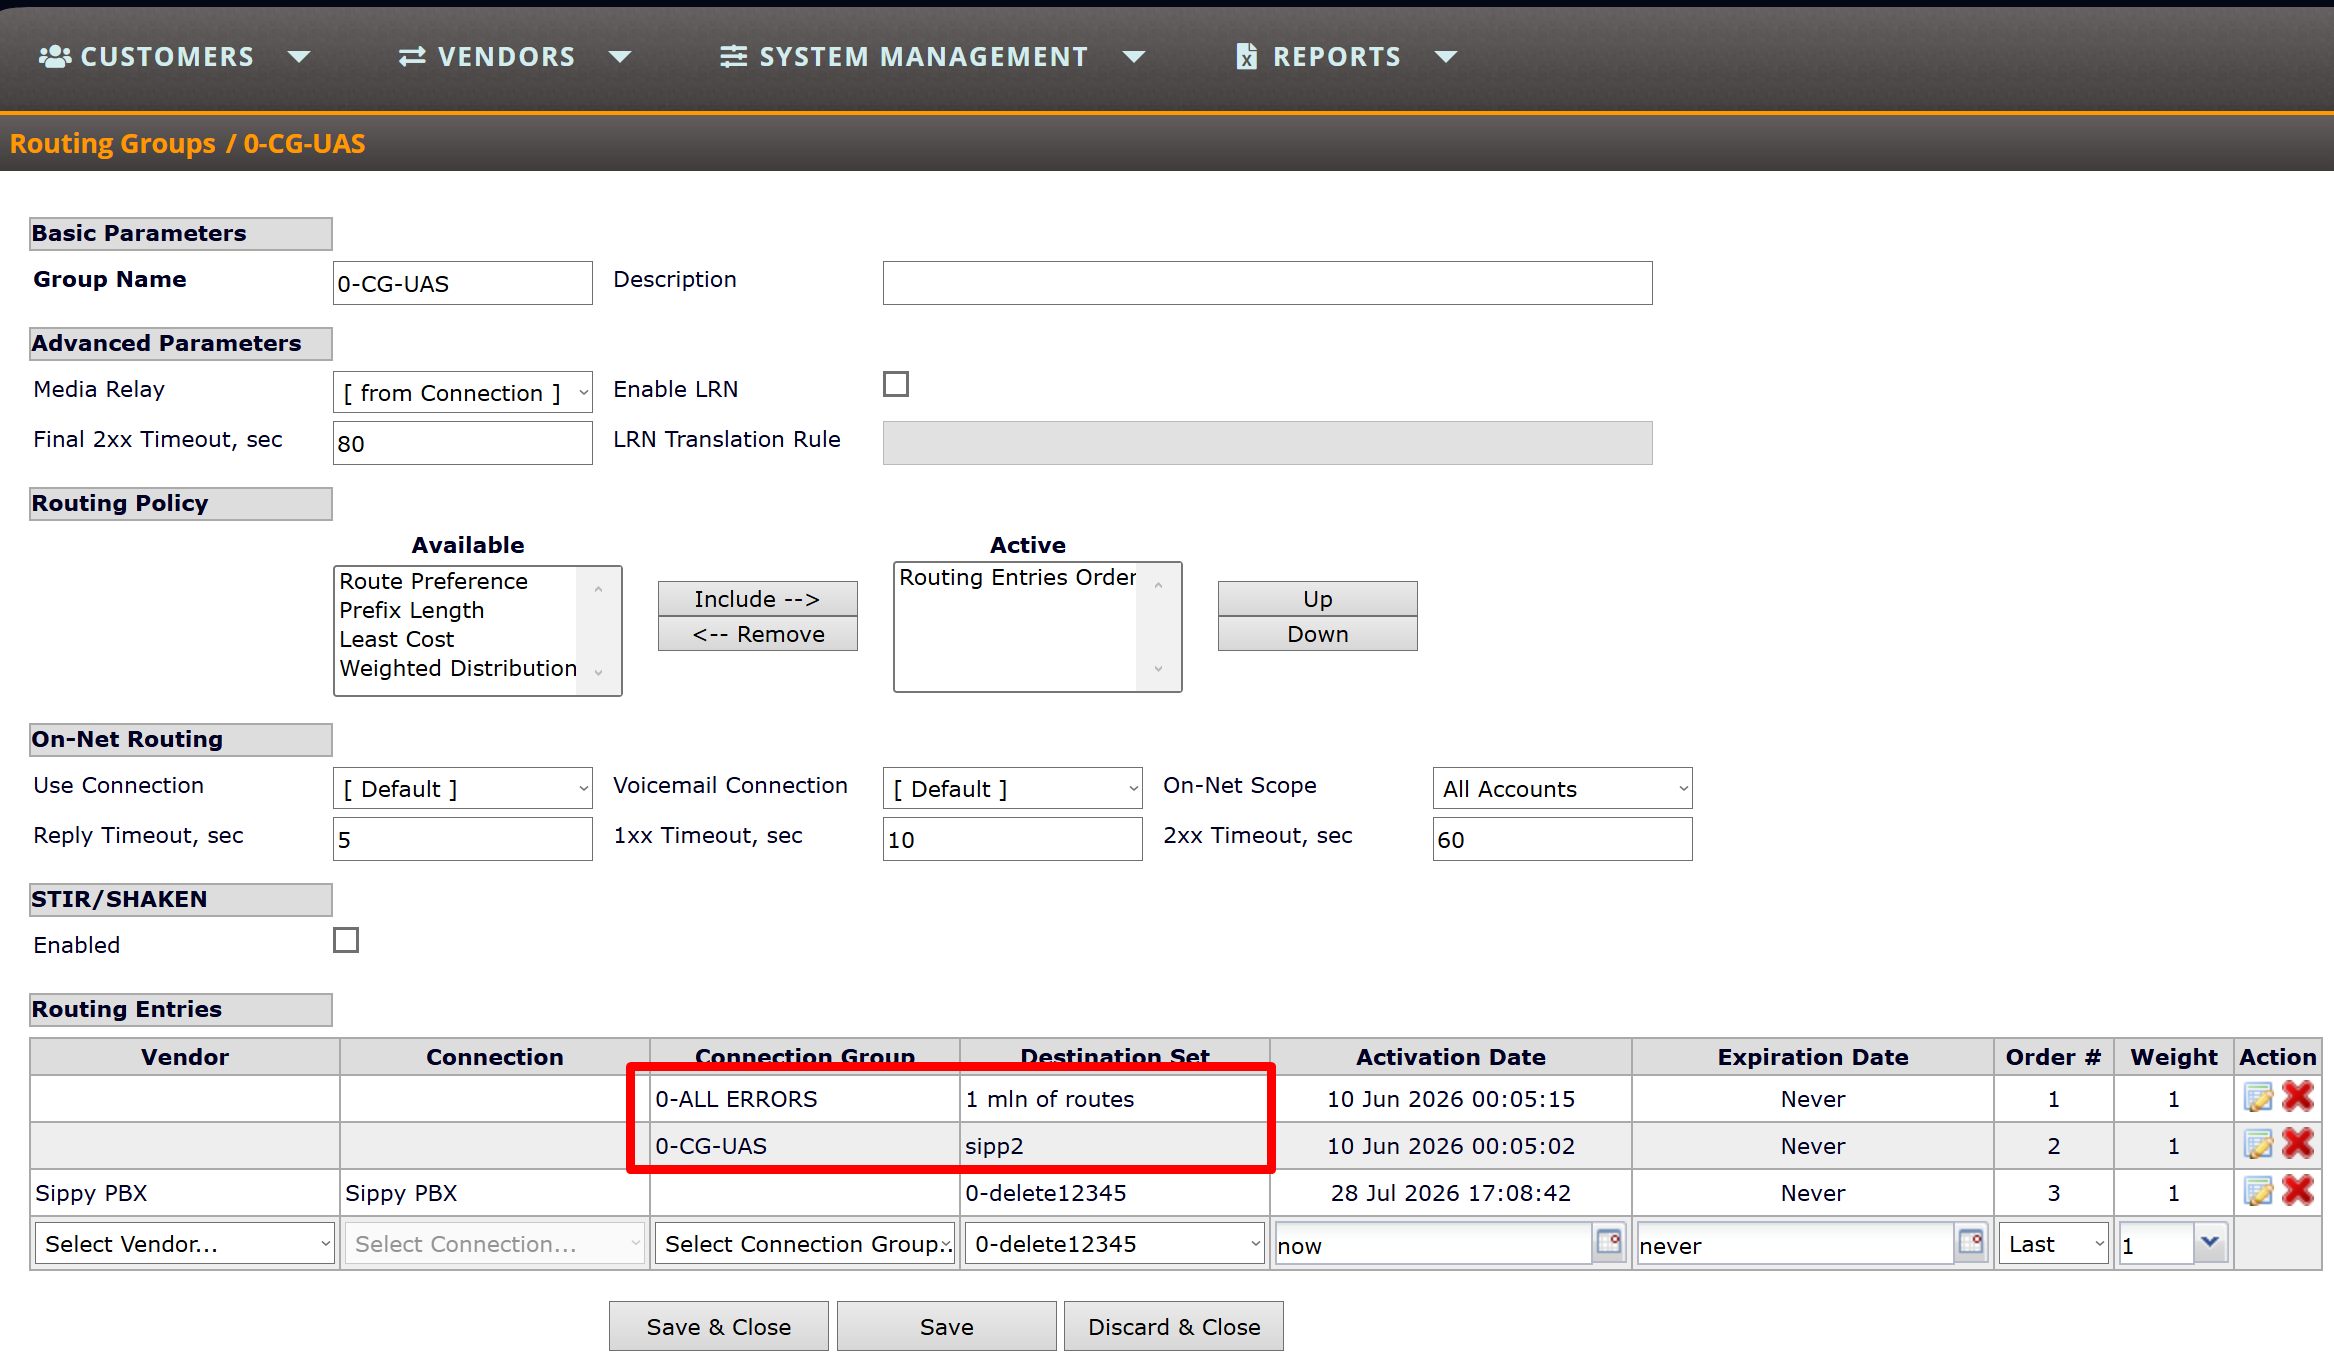Delete the 0-CG-UAS sipp2 routing entry

[x=2298, y=1144]
